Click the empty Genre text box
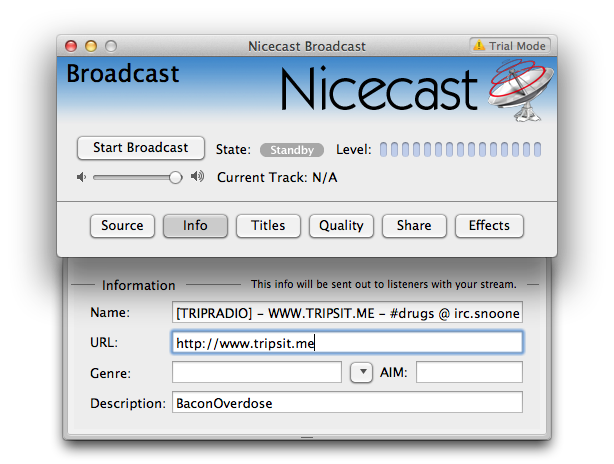Viewport: 614px width, 464px height. coord(257,373)
